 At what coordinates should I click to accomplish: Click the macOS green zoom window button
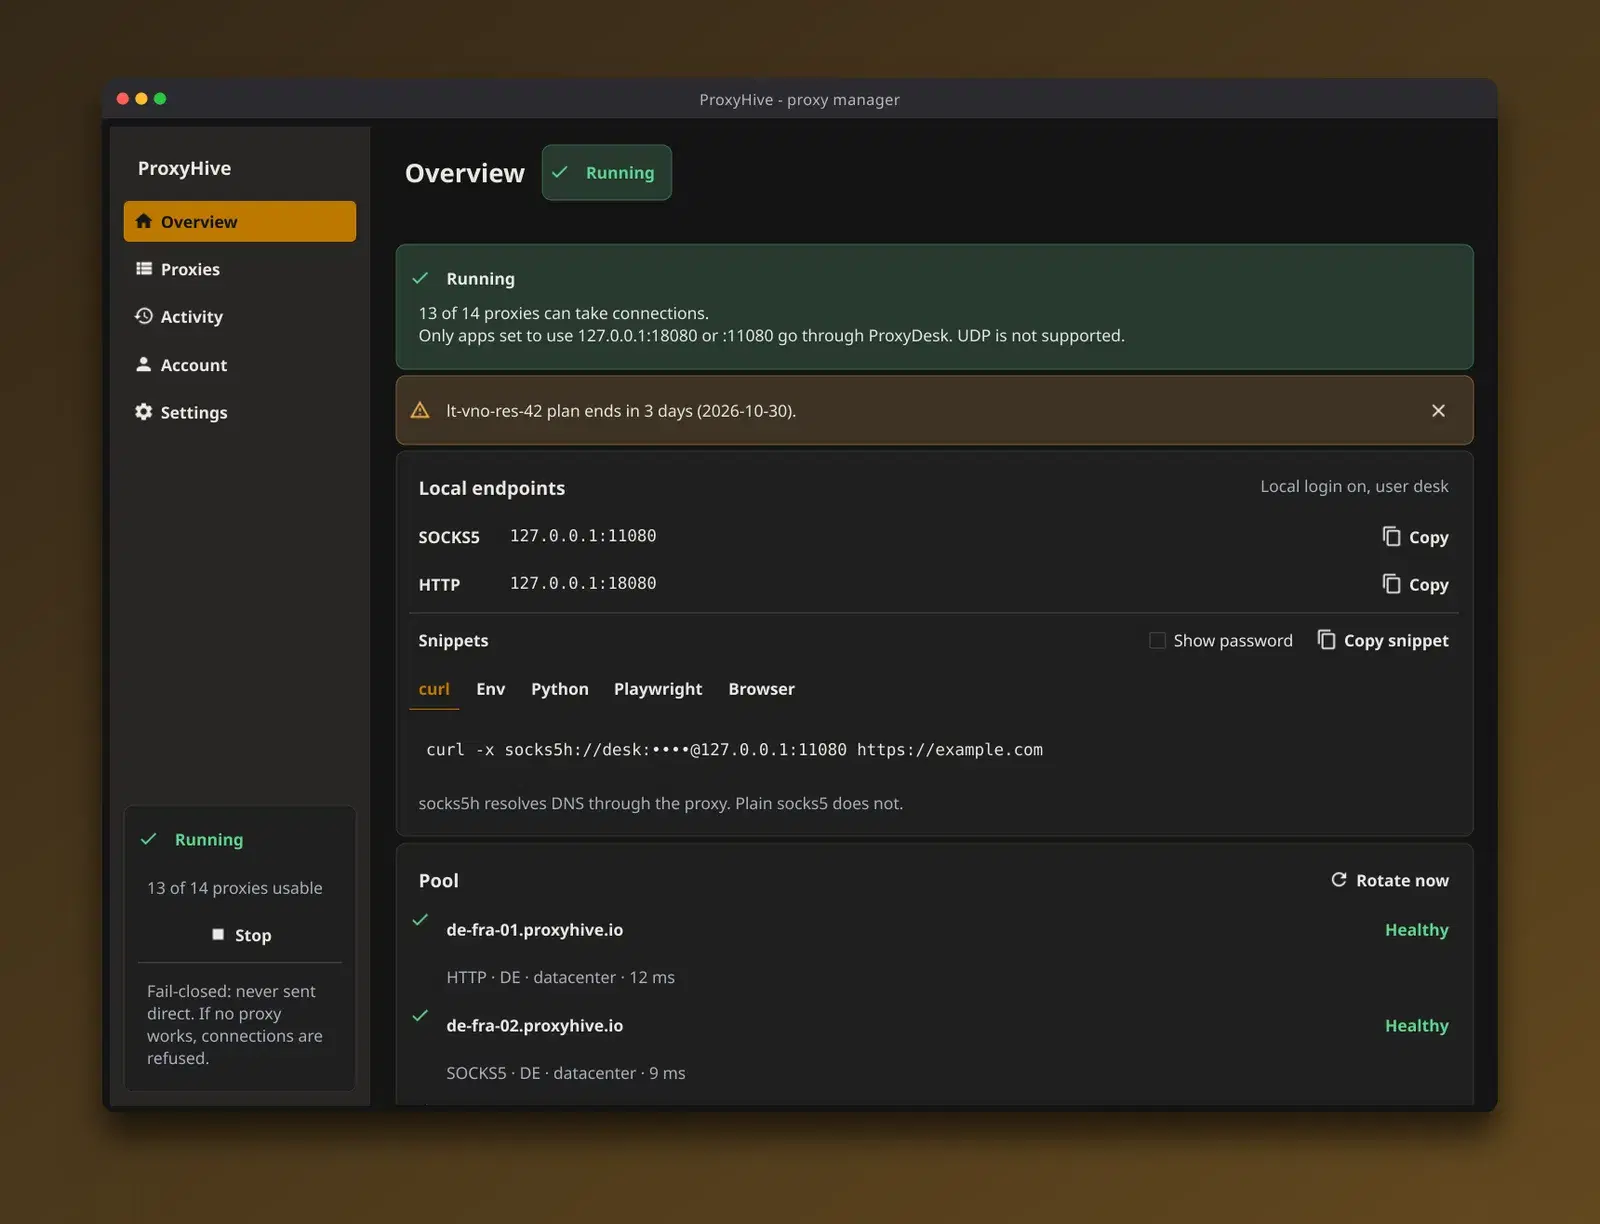coord(160,98)
